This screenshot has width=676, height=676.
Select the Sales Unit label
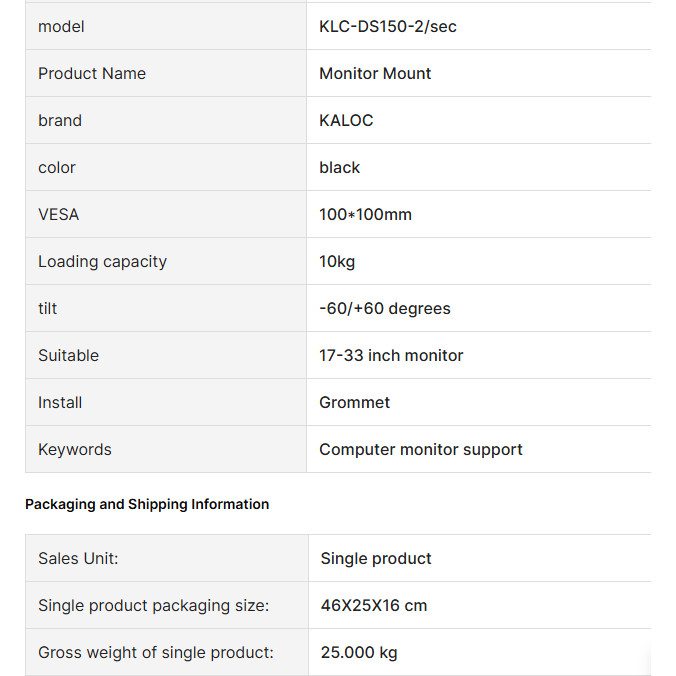pos(78,559)
